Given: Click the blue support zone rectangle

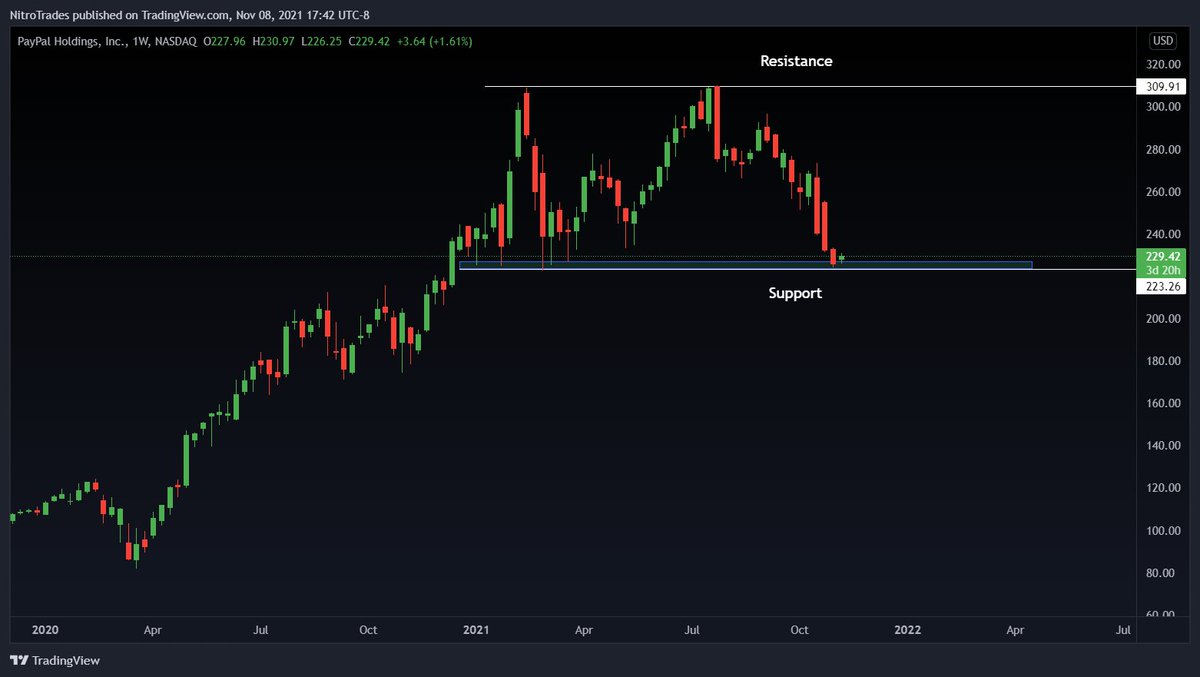Looking at the screenshot, I should click(x=745, y=265).
